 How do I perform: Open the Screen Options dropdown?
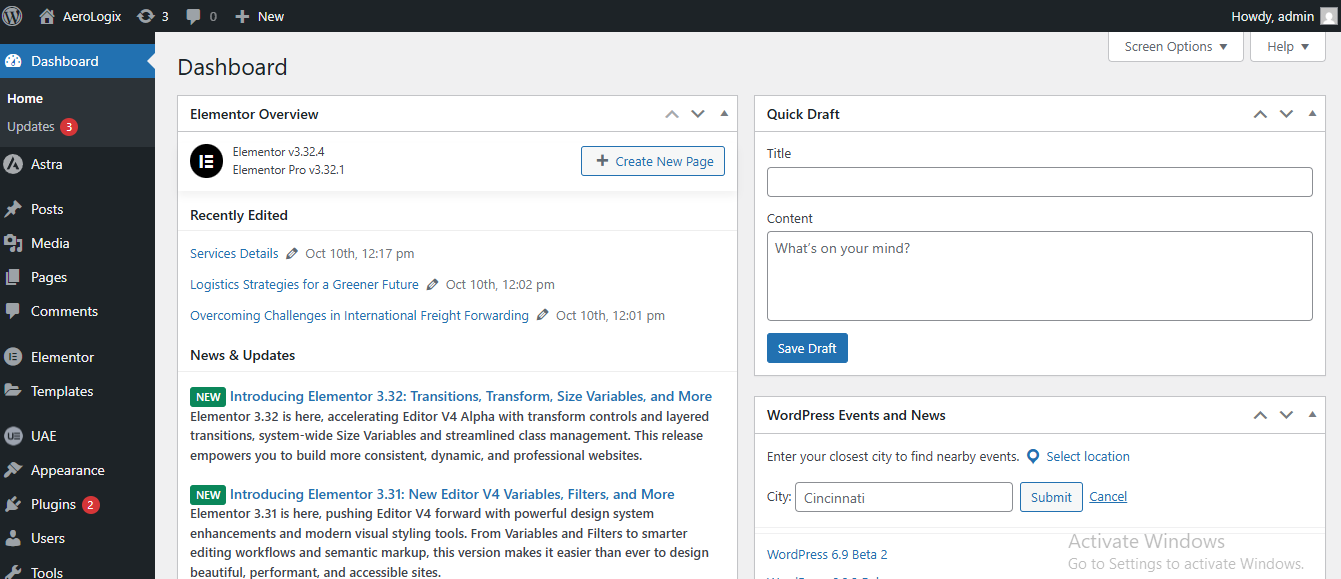1175,47
